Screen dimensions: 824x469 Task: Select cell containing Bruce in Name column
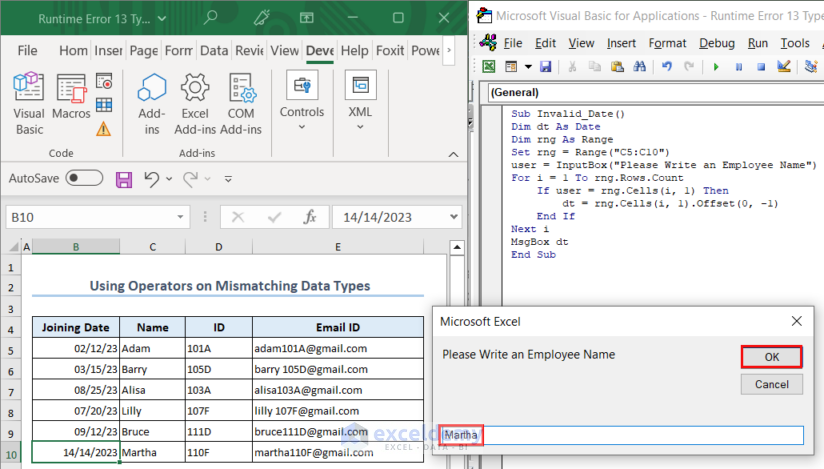pyautogui.click(x=152, y=431)
